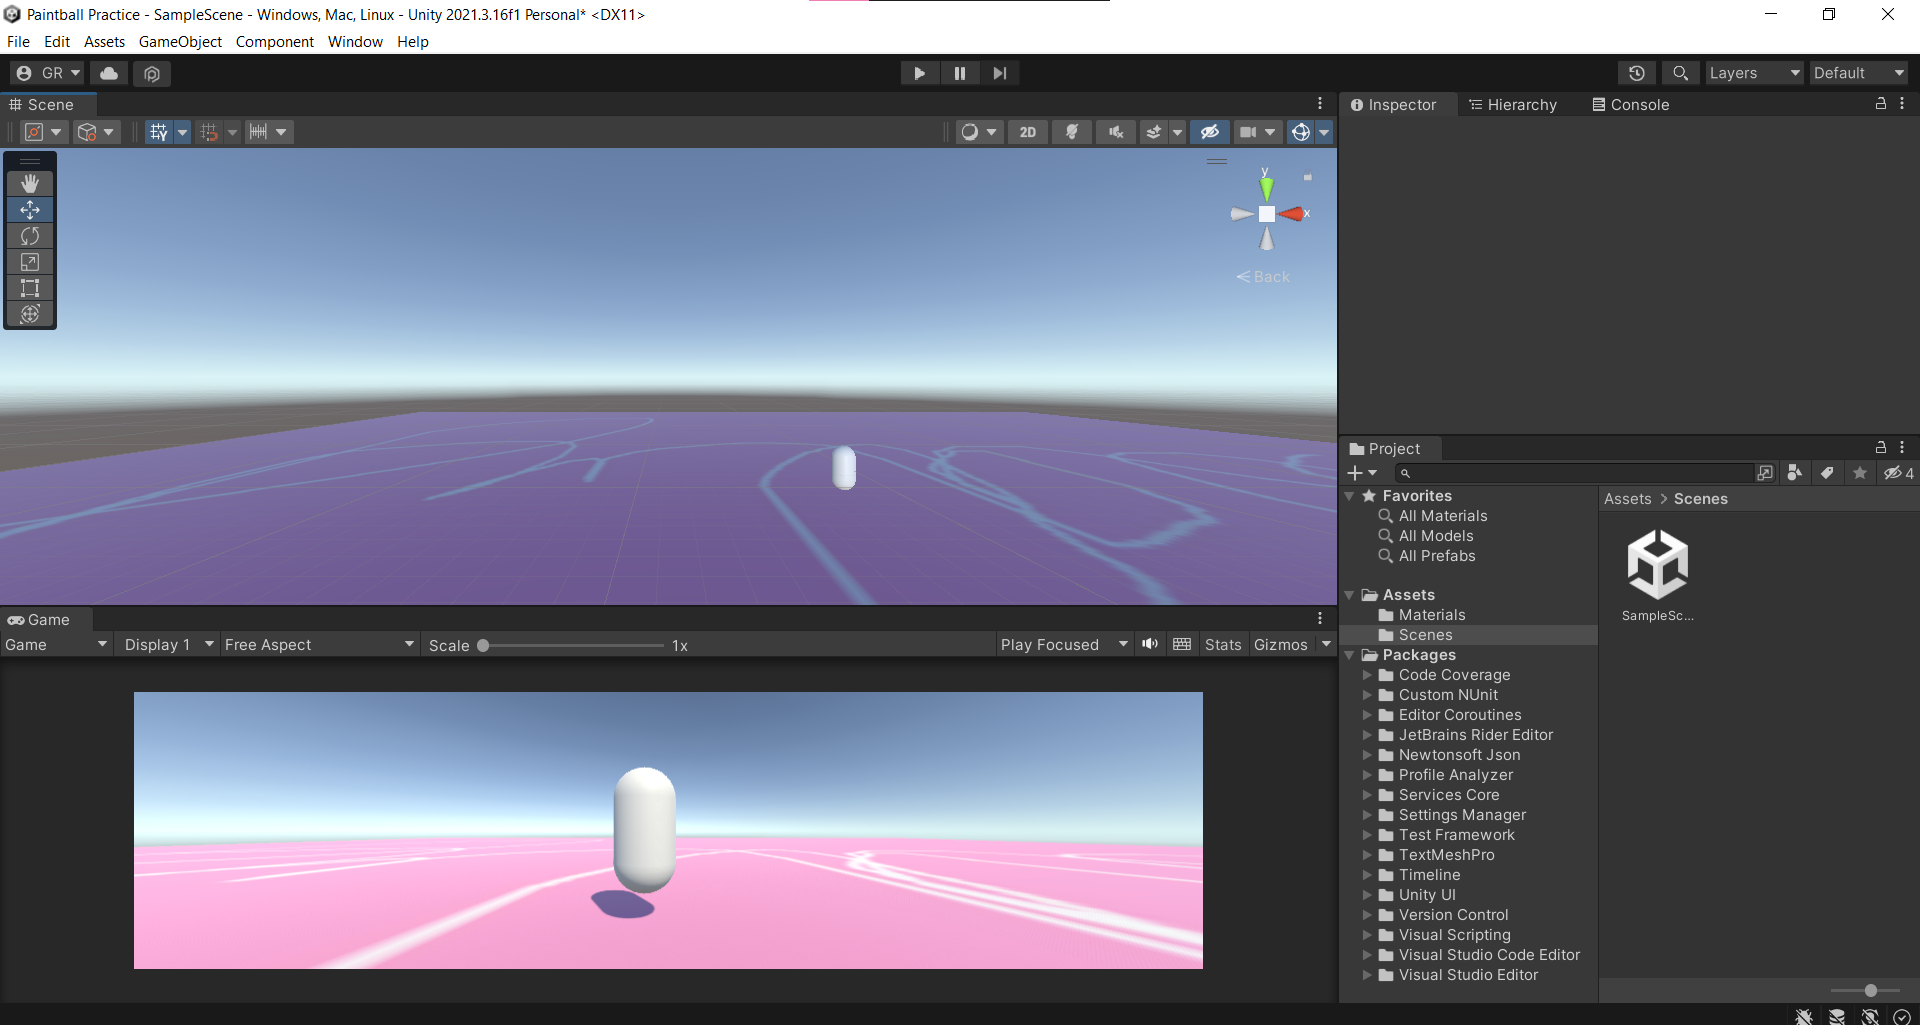The width and height of the screenshot is (1920, 1025).
Task: Switch to the Console tab
Action: pyautogui.click(x=1631, y=105)
